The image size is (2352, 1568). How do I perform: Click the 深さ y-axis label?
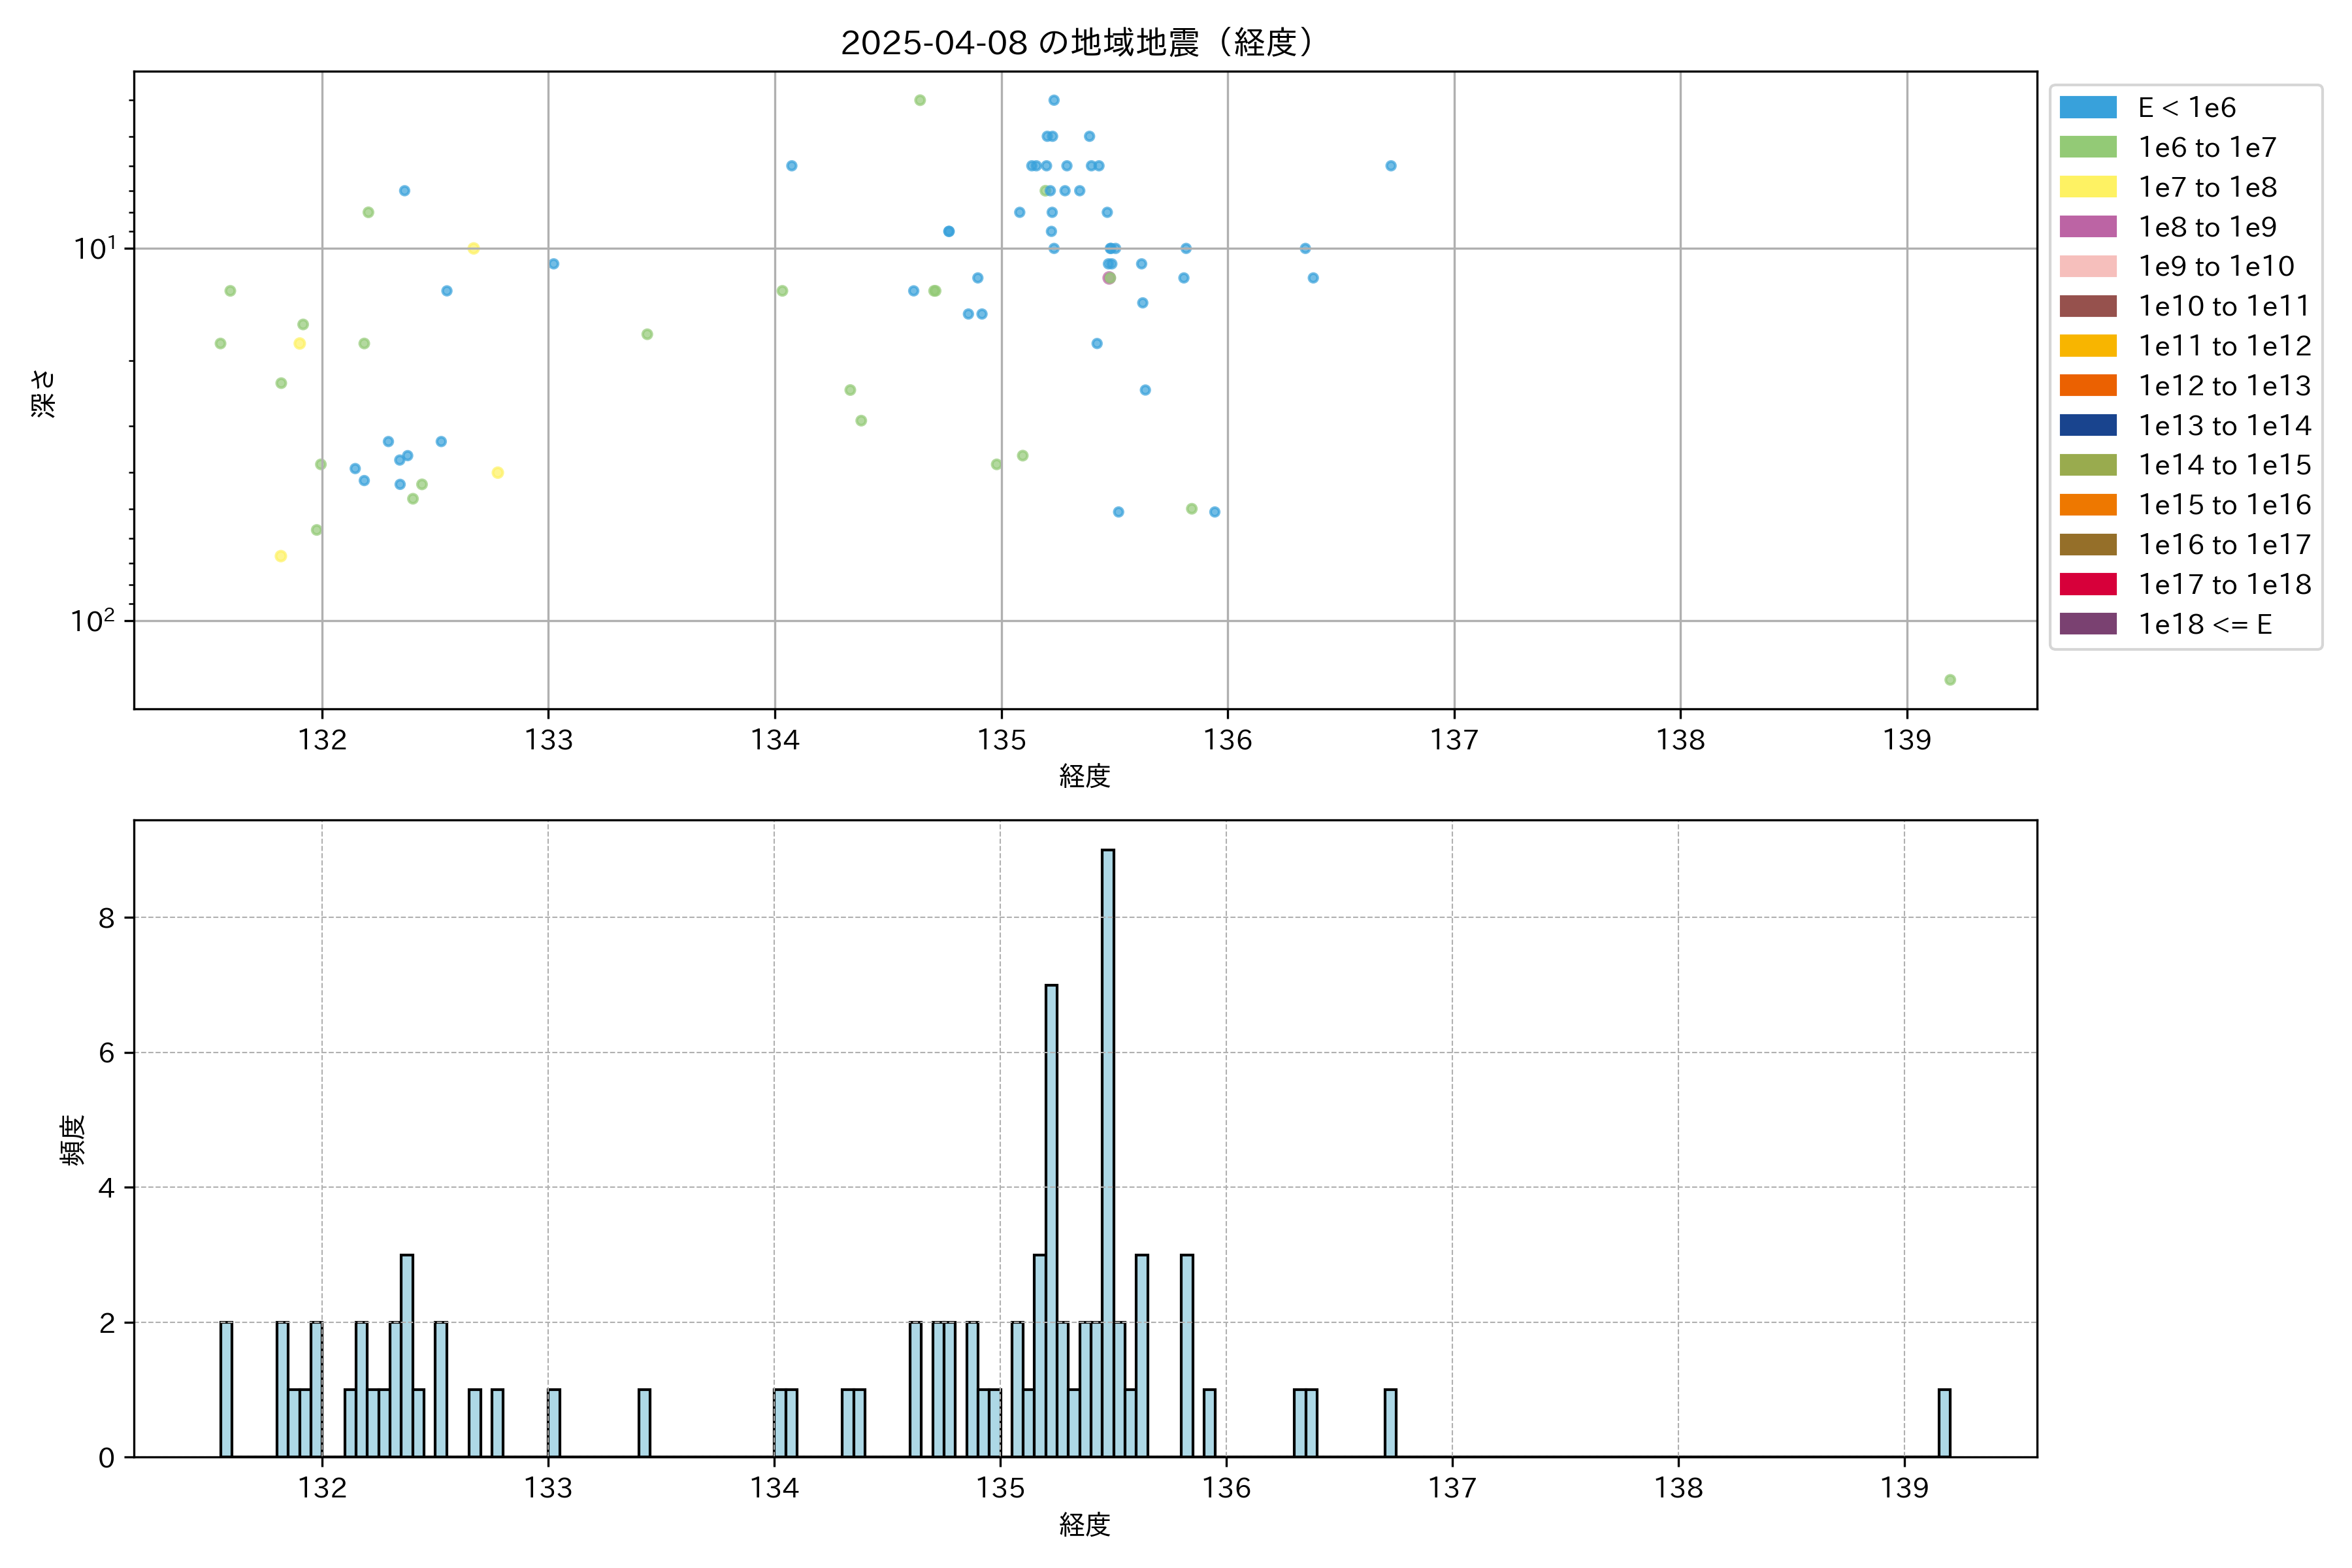(43, 393)
